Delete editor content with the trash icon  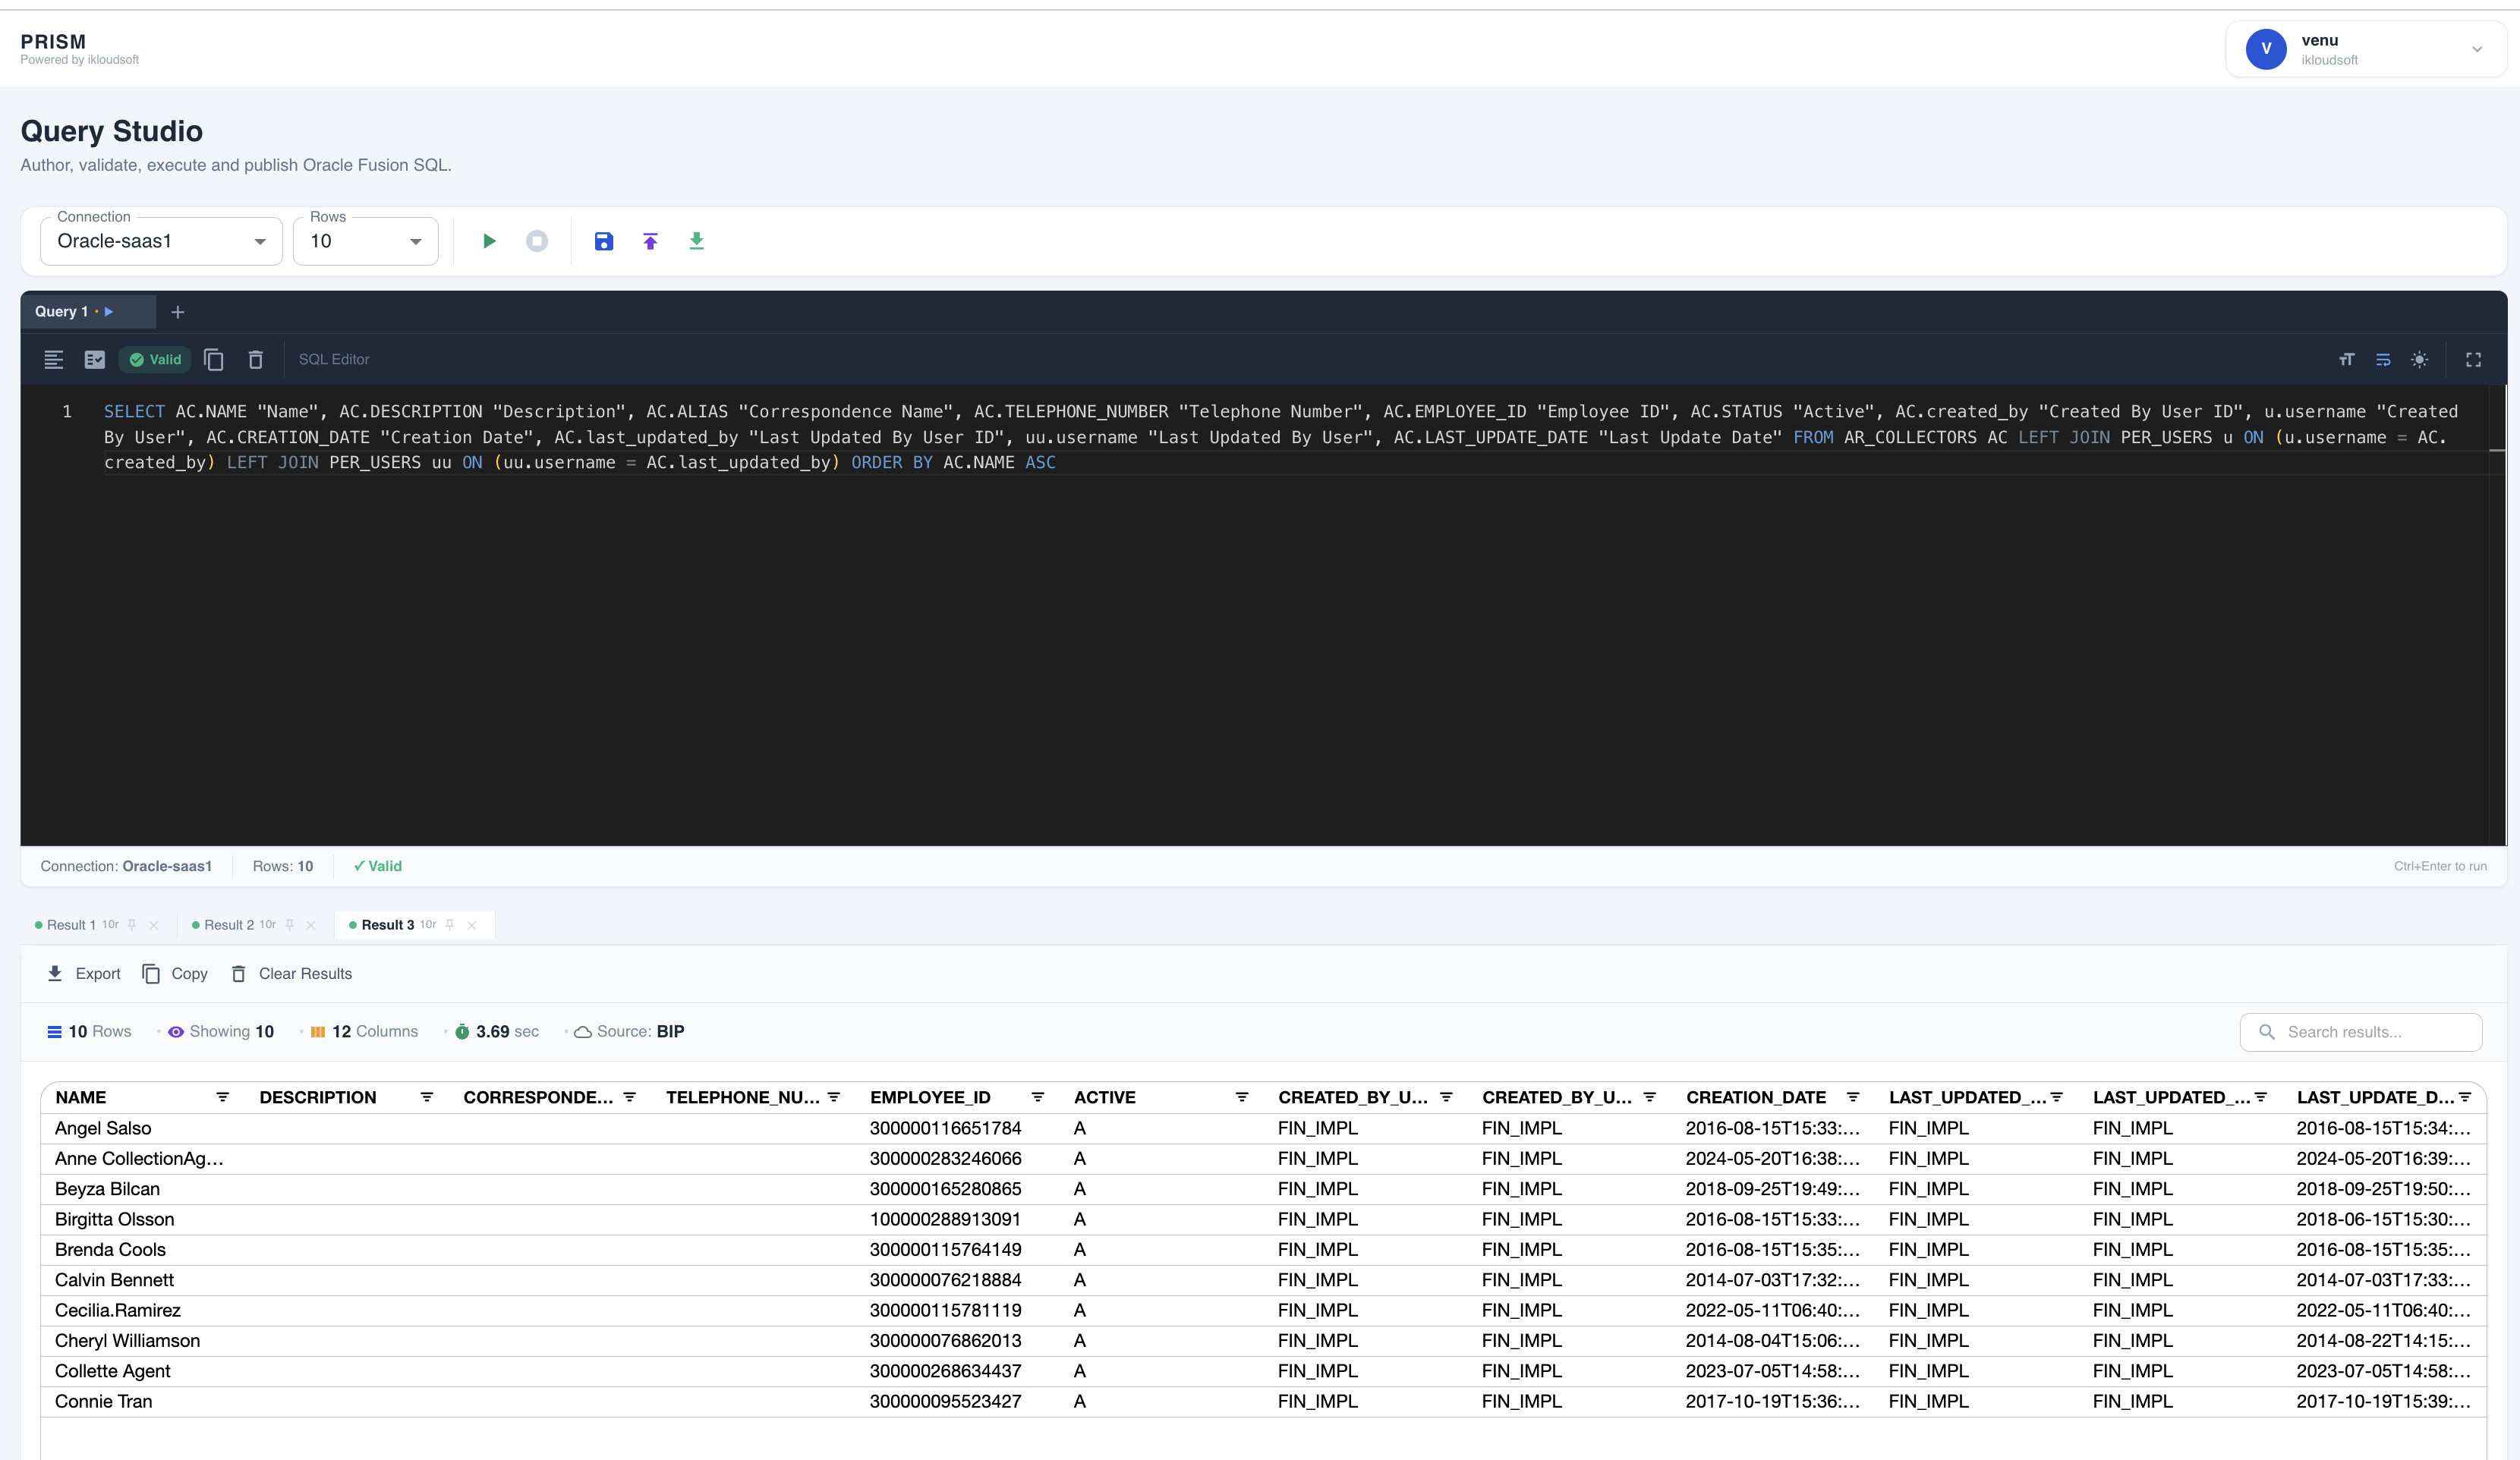click(x=256, y=359)
